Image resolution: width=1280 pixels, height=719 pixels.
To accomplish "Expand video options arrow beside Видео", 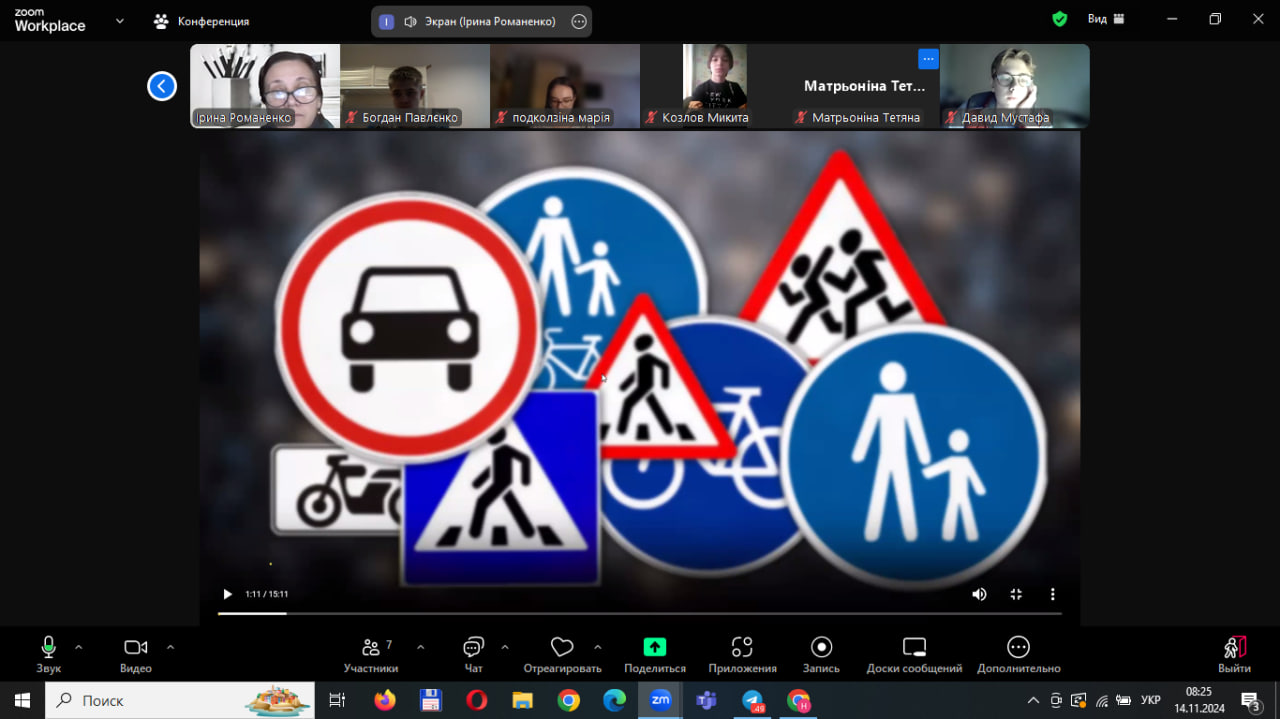I will 170,647.
